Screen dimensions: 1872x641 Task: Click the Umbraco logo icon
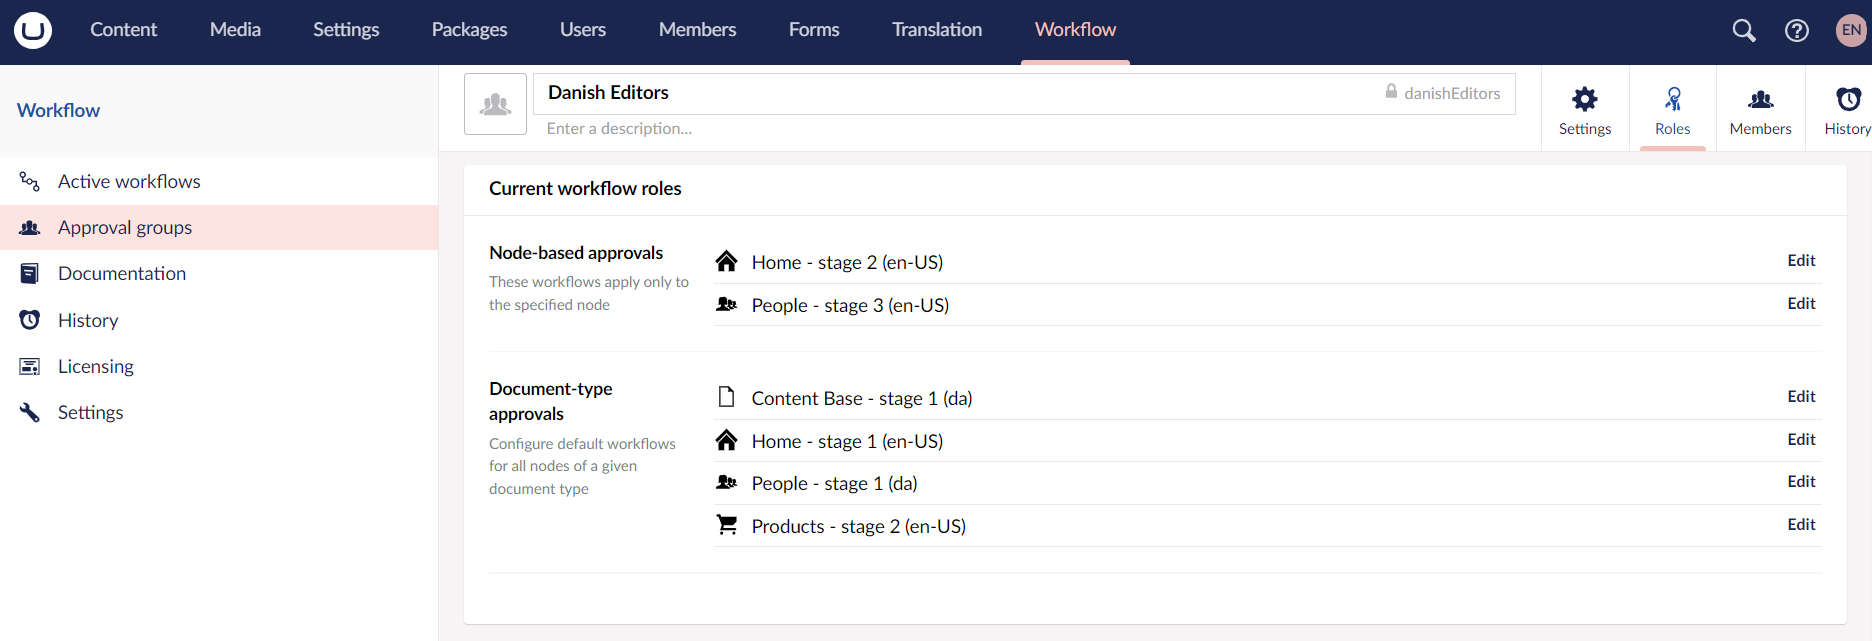33,30
